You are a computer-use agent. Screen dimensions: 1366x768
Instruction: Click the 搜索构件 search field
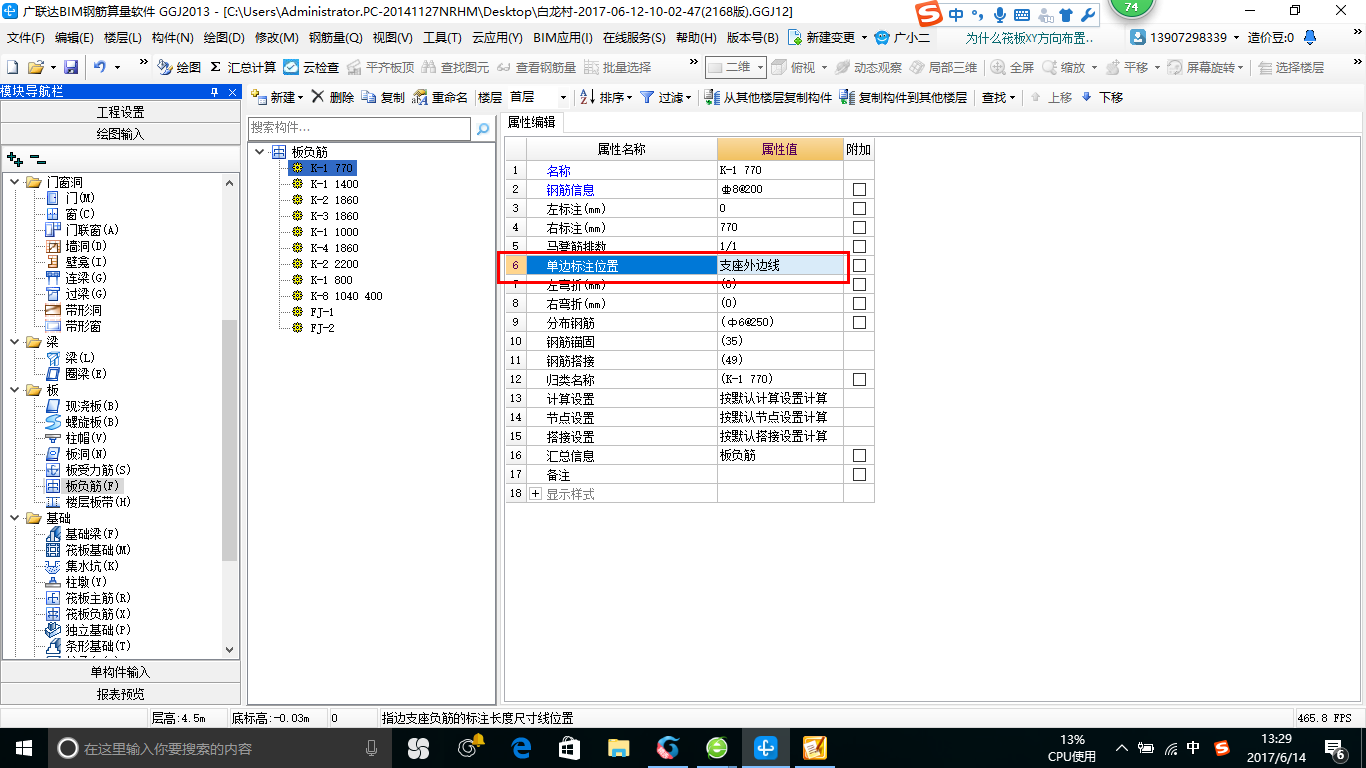point(359,128)
